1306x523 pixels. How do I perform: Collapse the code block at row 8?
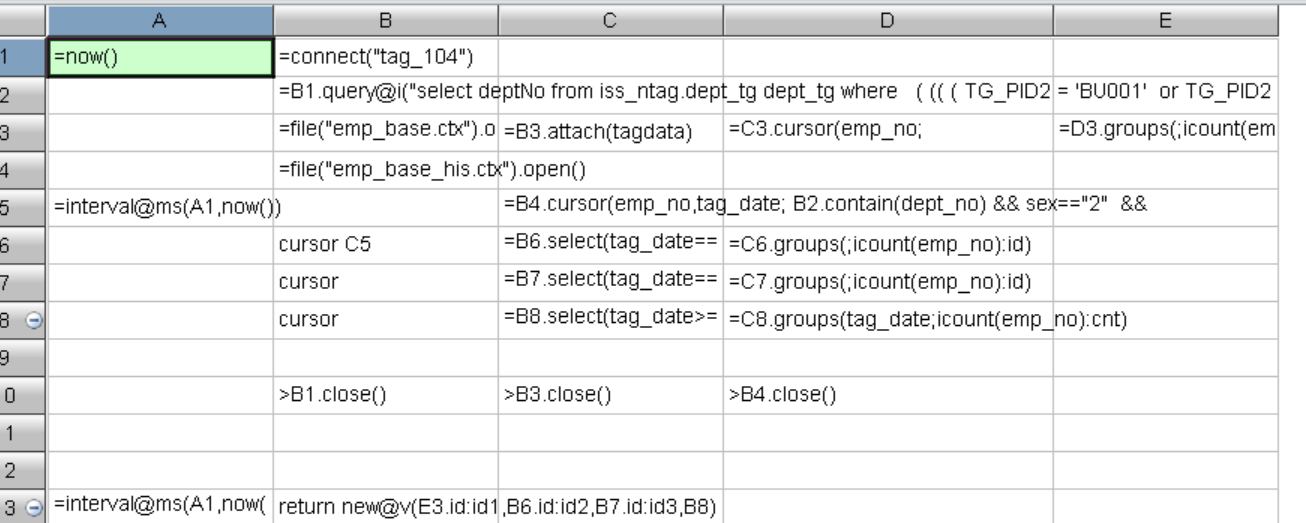(35, 320)
